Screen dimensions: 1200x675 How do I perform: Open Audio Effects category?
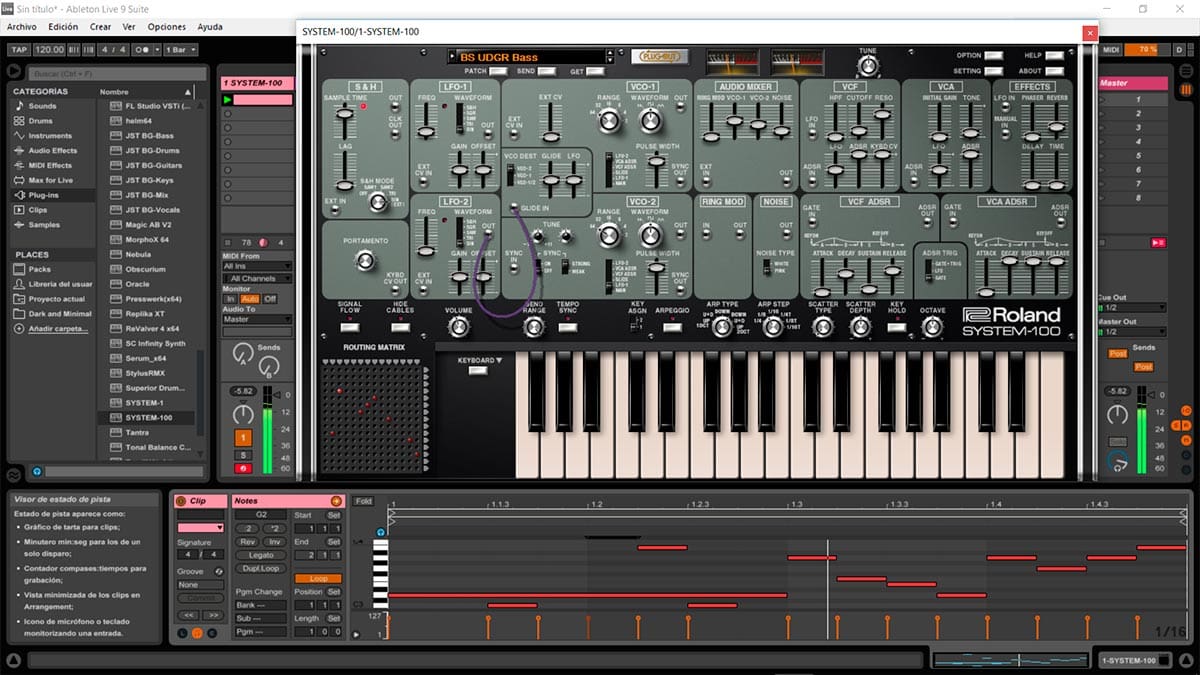[x=52, y=151]
